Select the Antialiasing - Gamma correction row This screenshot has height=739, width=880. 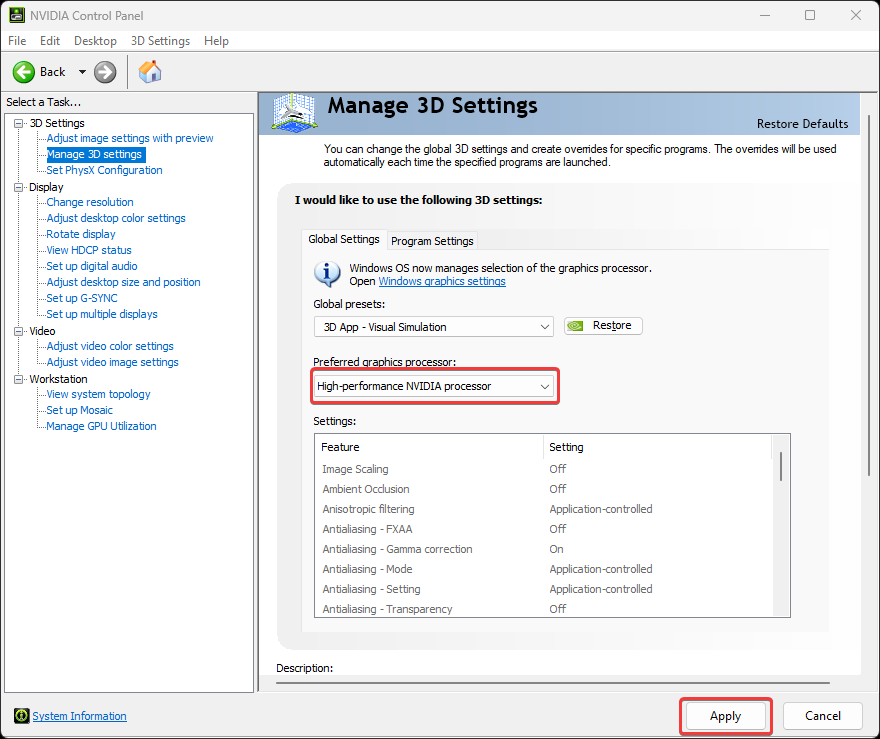pos(543,549)
